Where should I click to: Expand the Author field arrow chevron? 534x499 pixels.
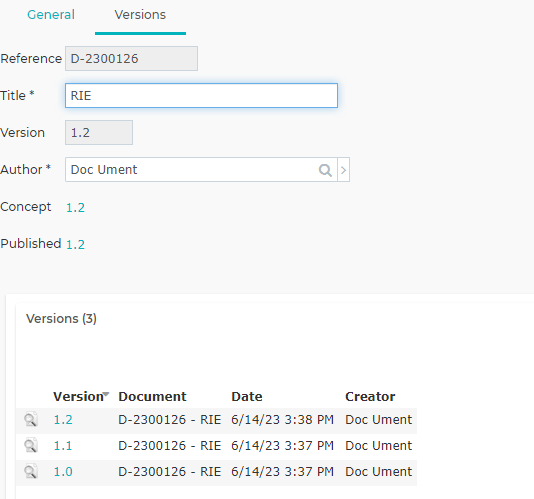coord(343,170)
